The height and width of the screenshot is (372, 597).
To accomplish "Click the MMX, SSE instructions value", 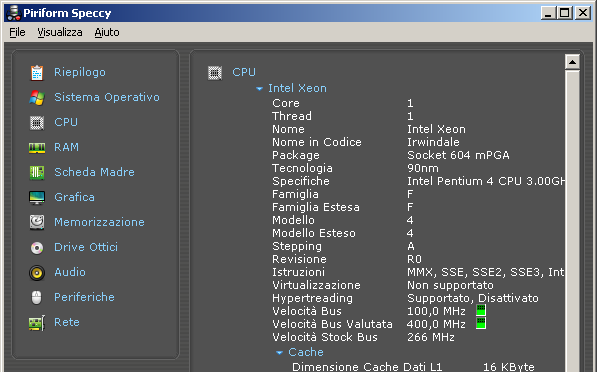I will [485, 272].
